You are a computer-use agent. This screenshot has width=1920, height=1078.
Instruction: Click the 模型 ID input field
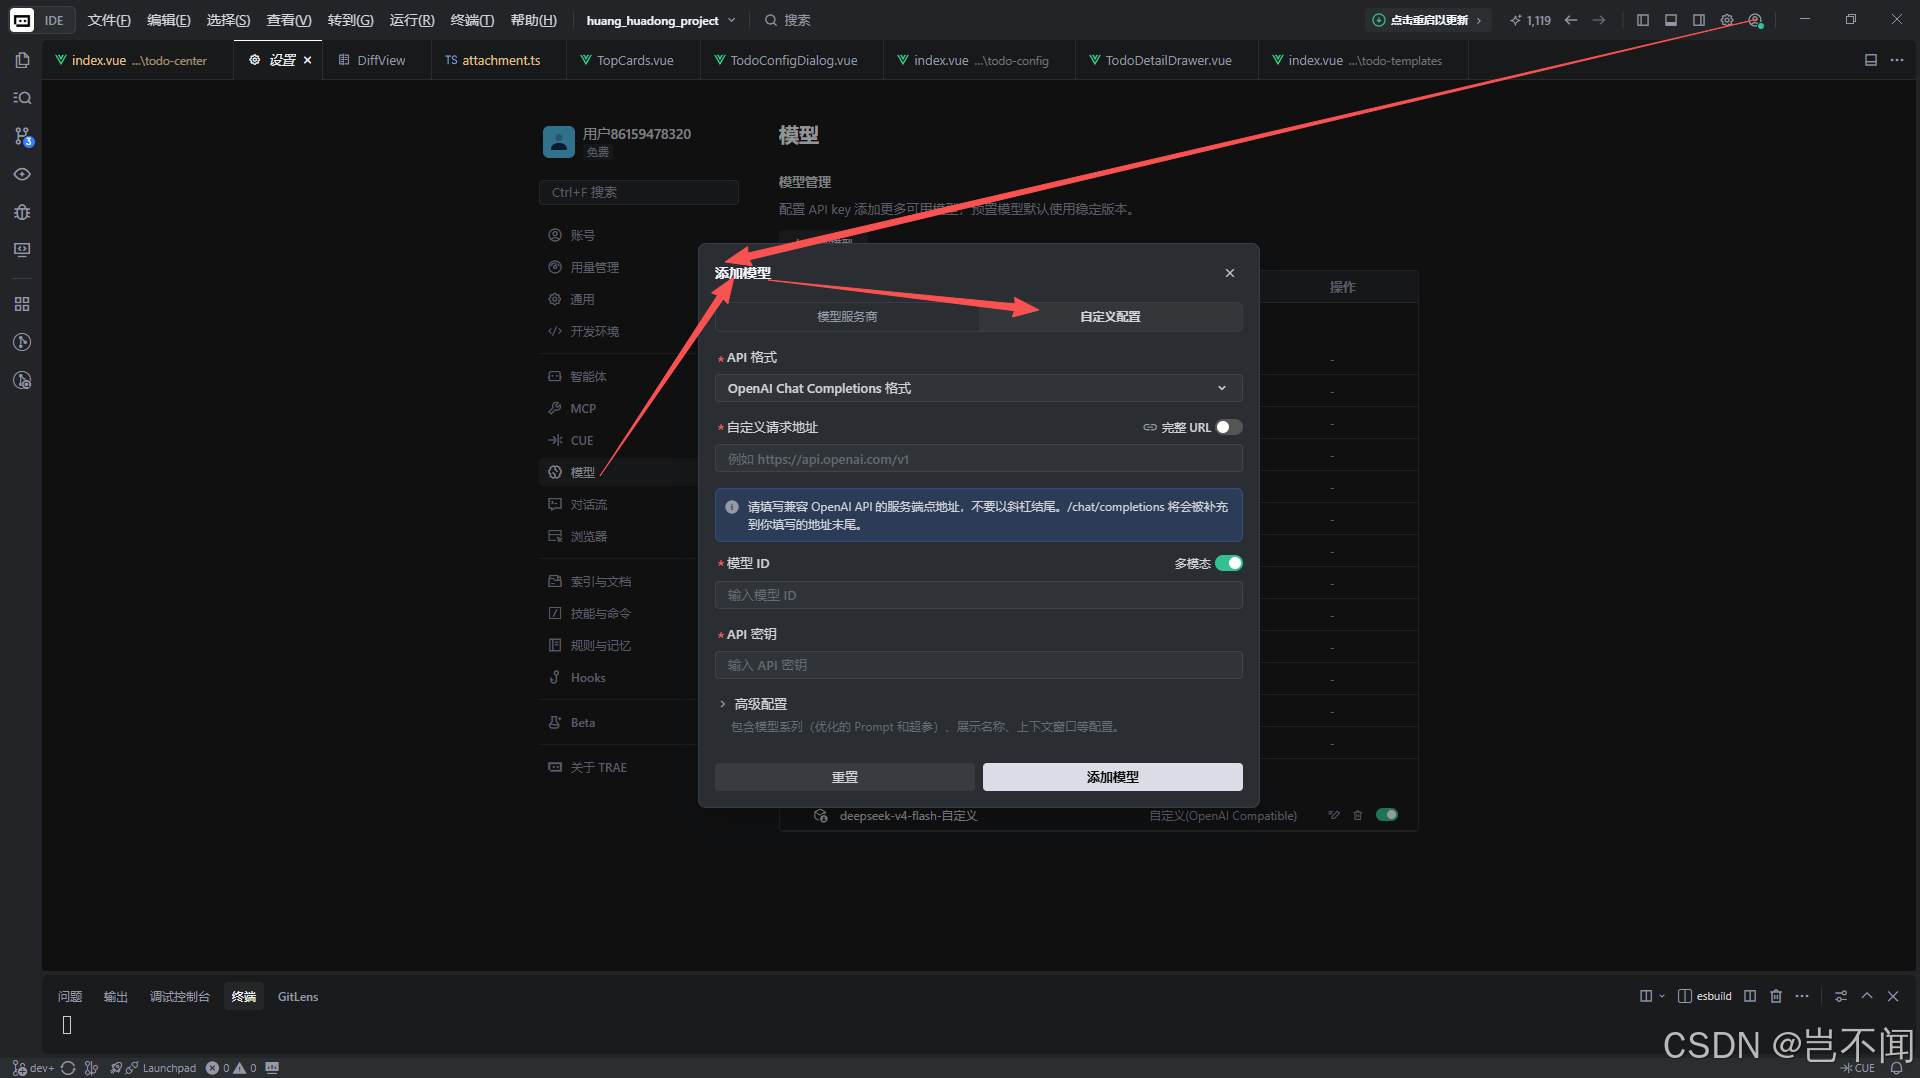pyautogui.click(x=978, y=595)
